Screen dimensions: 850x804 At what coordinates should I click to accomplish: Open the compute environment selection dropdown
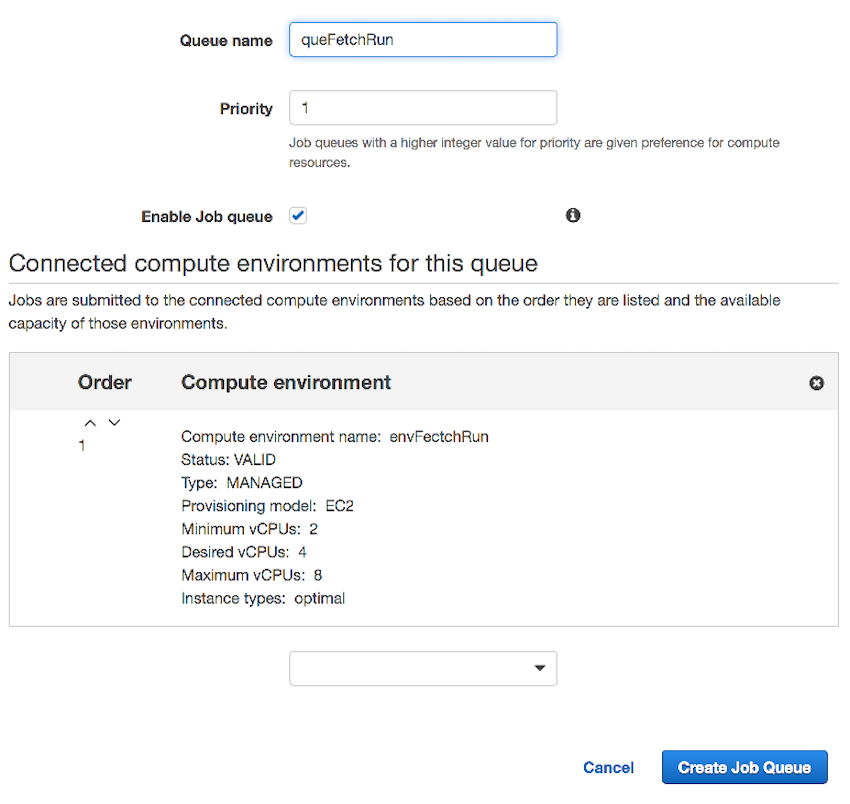423,668
